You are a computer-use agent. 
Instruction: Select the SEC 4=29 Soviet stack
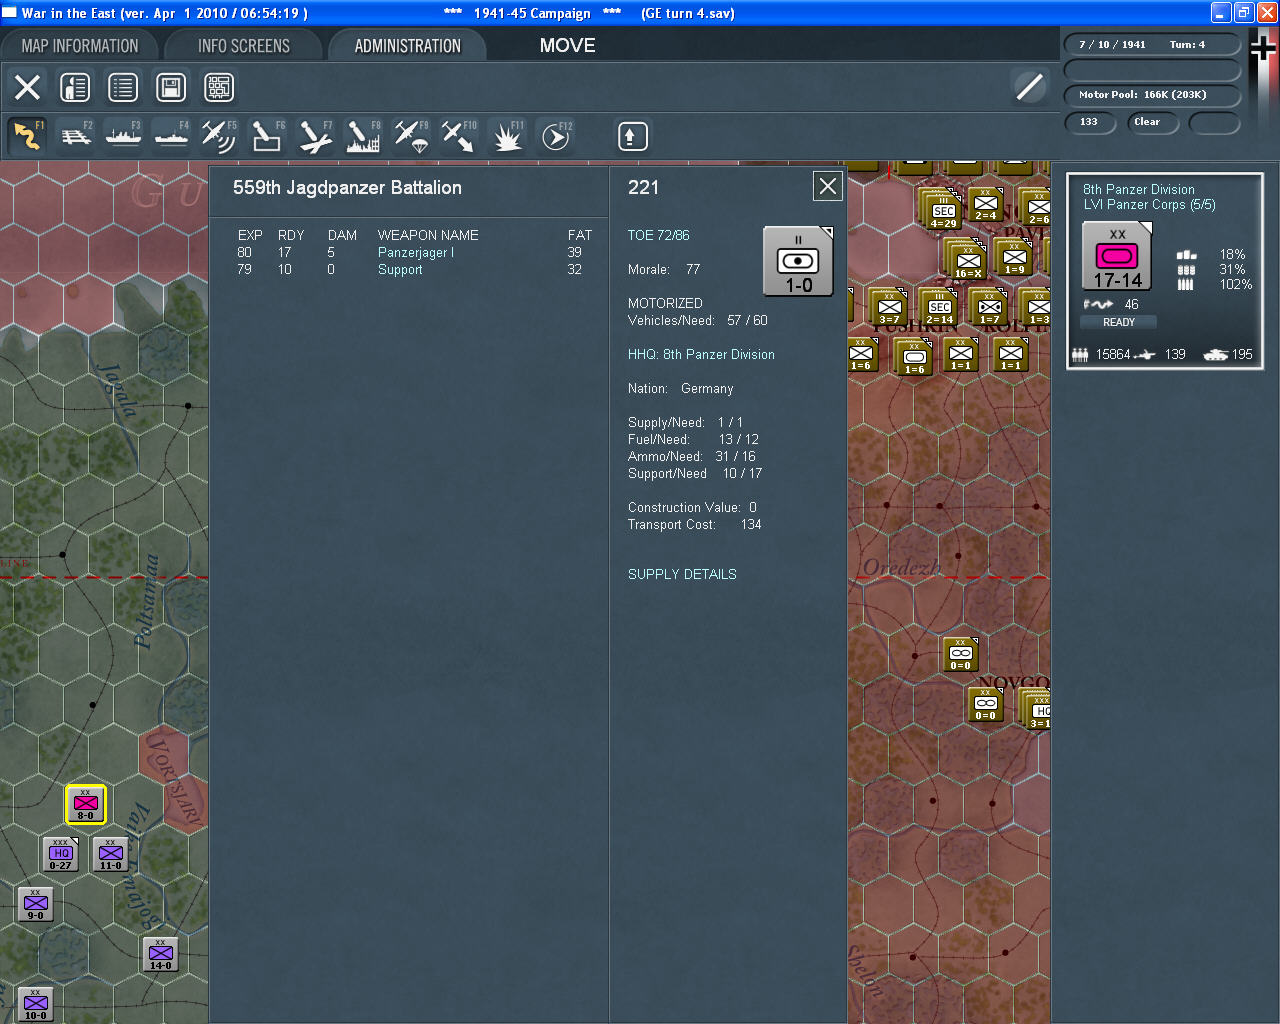pyautogui.click(x=942, y=209)
